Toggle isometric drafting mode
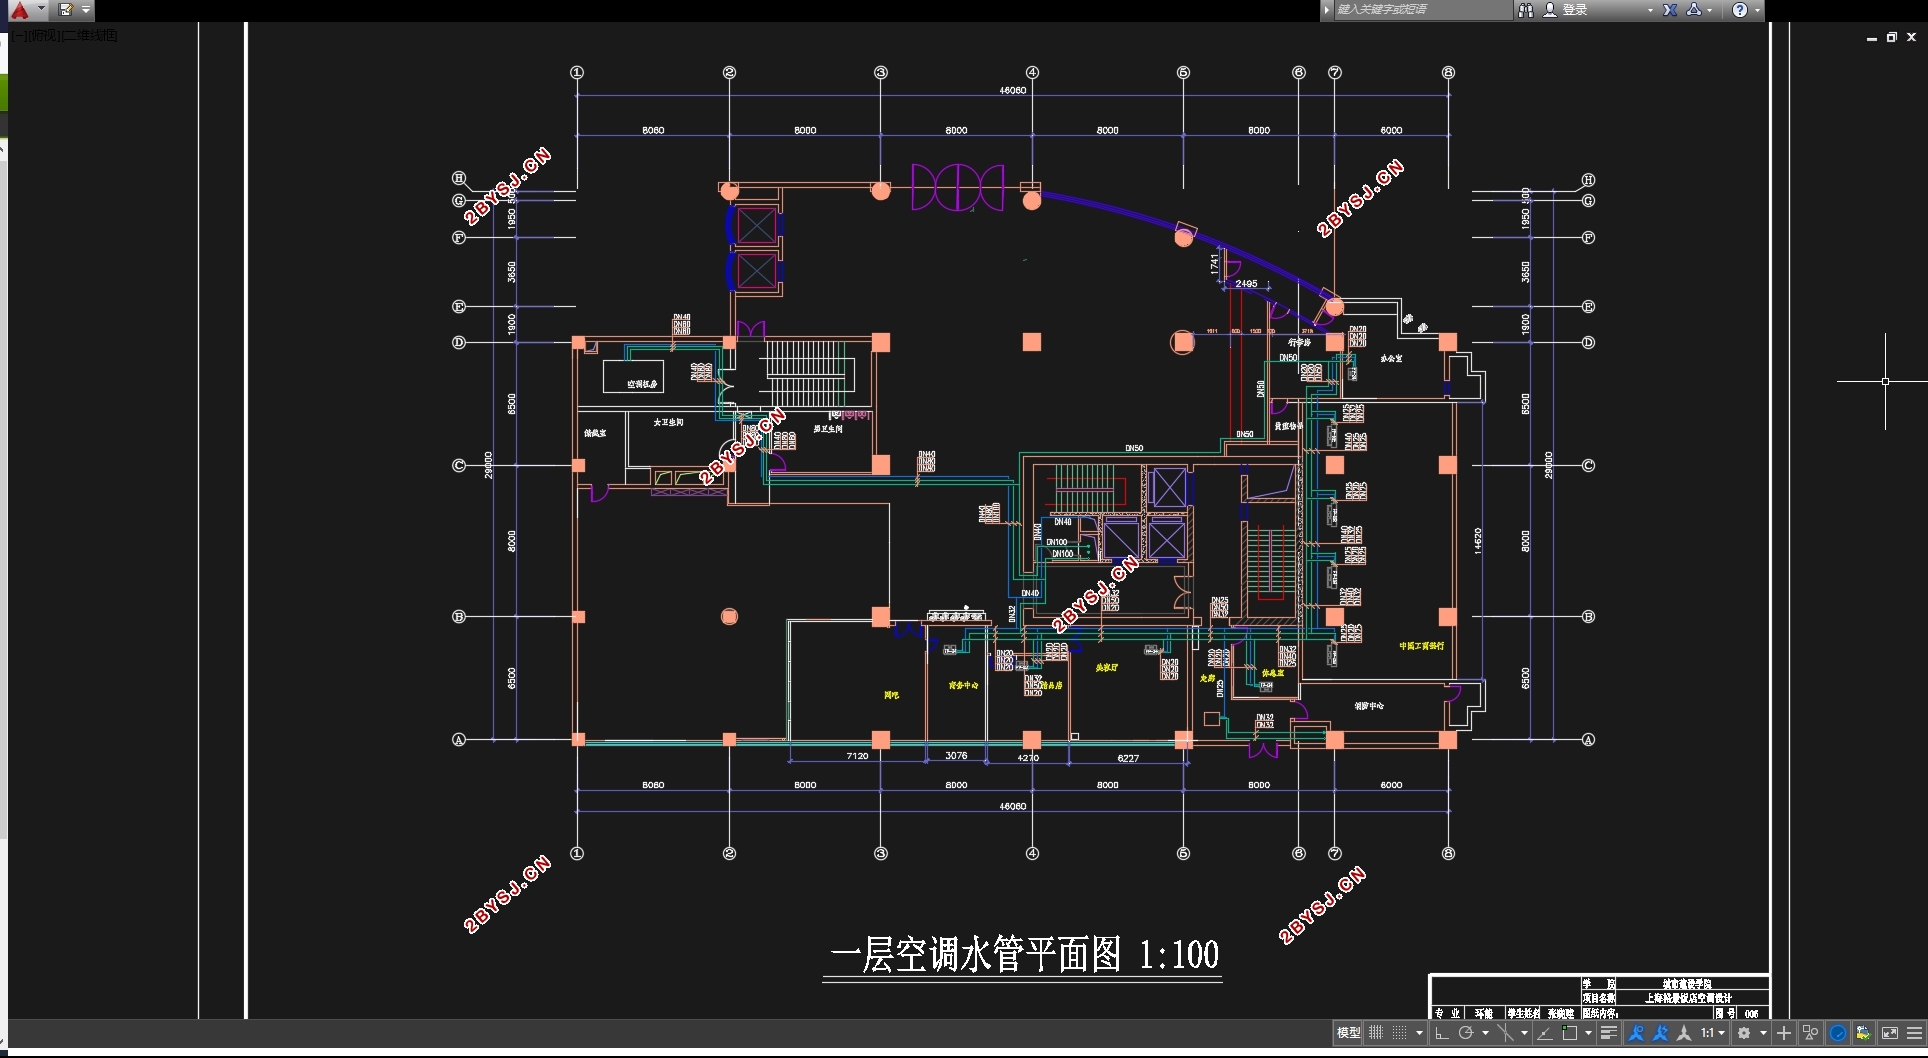The height and width of the screenshot is (1058, 1928). click(1505, 1033)
